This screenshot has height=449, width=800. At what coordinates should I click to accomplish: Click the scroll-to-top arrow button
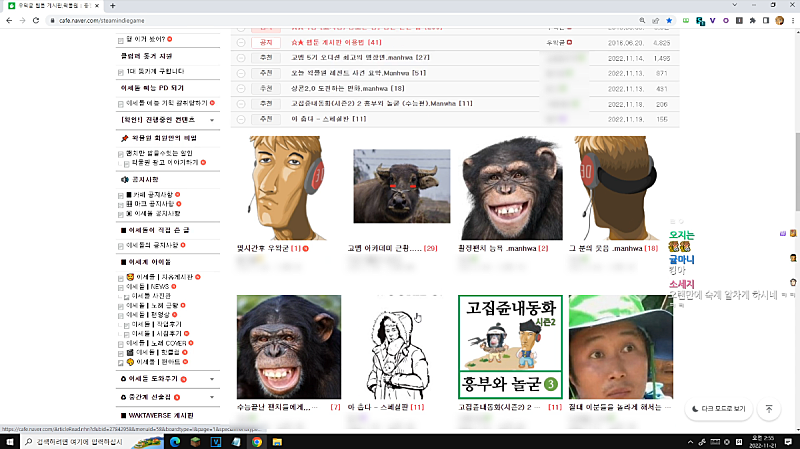click(768, 408)
